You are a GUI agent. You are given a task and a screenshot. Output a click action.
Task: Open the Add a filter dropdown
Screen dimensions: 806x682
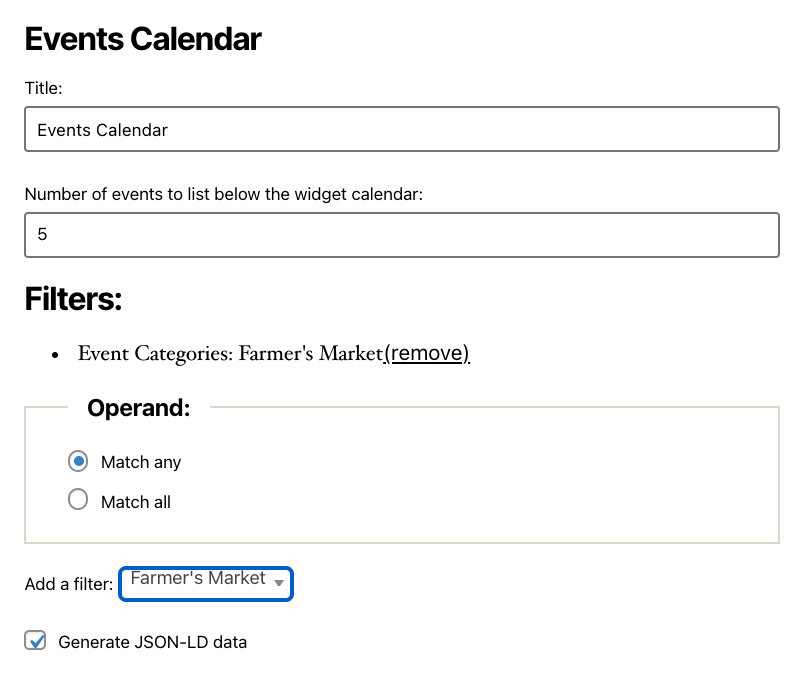pyautogui.click(x=205, y=582)
